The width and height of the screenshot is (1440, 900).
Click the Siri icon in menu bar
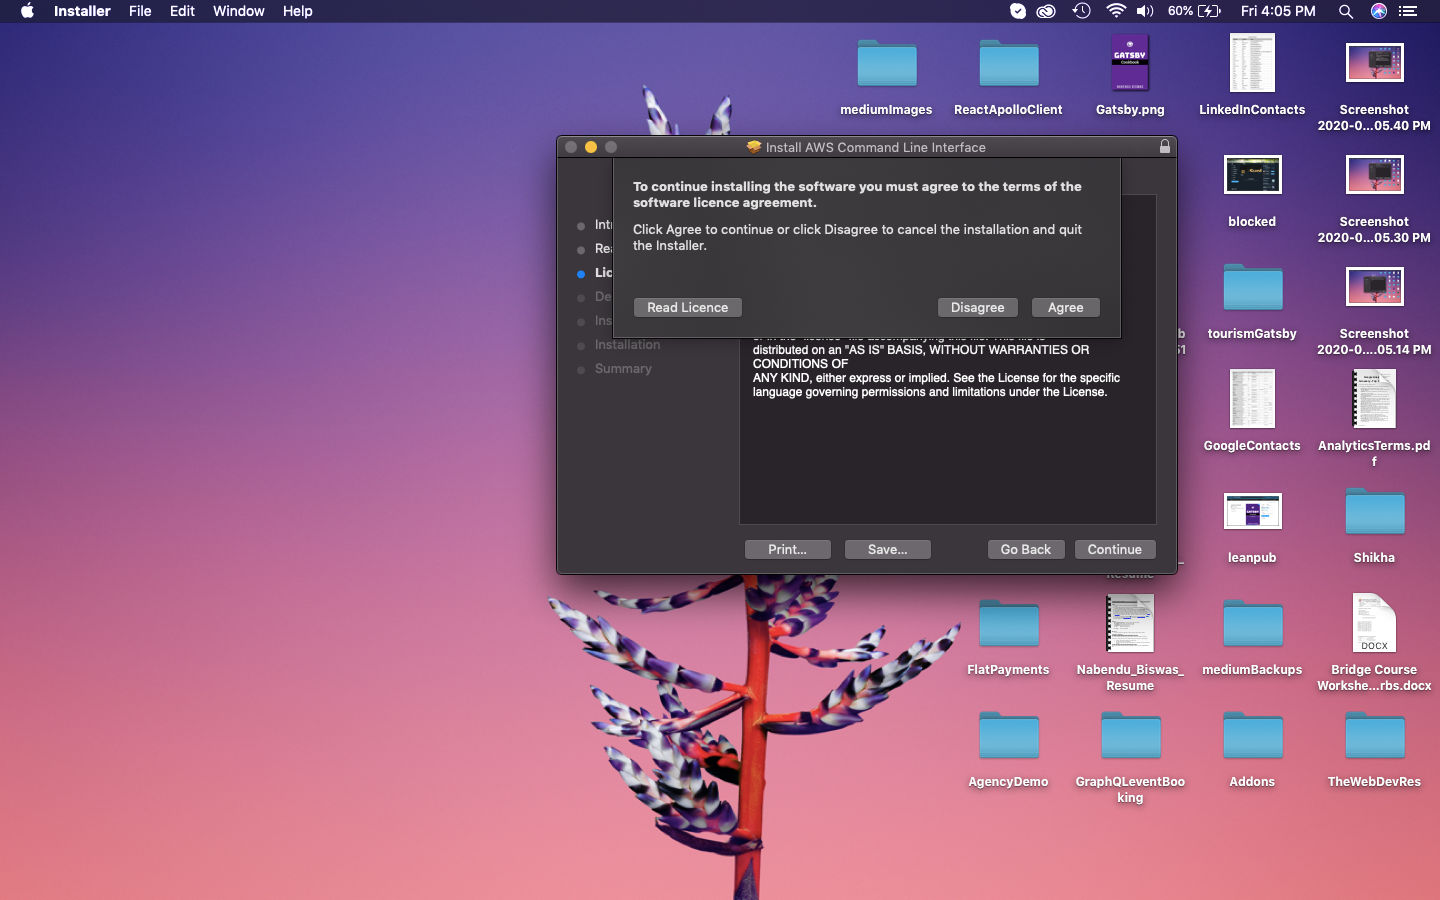click(x=1379, y=11)
